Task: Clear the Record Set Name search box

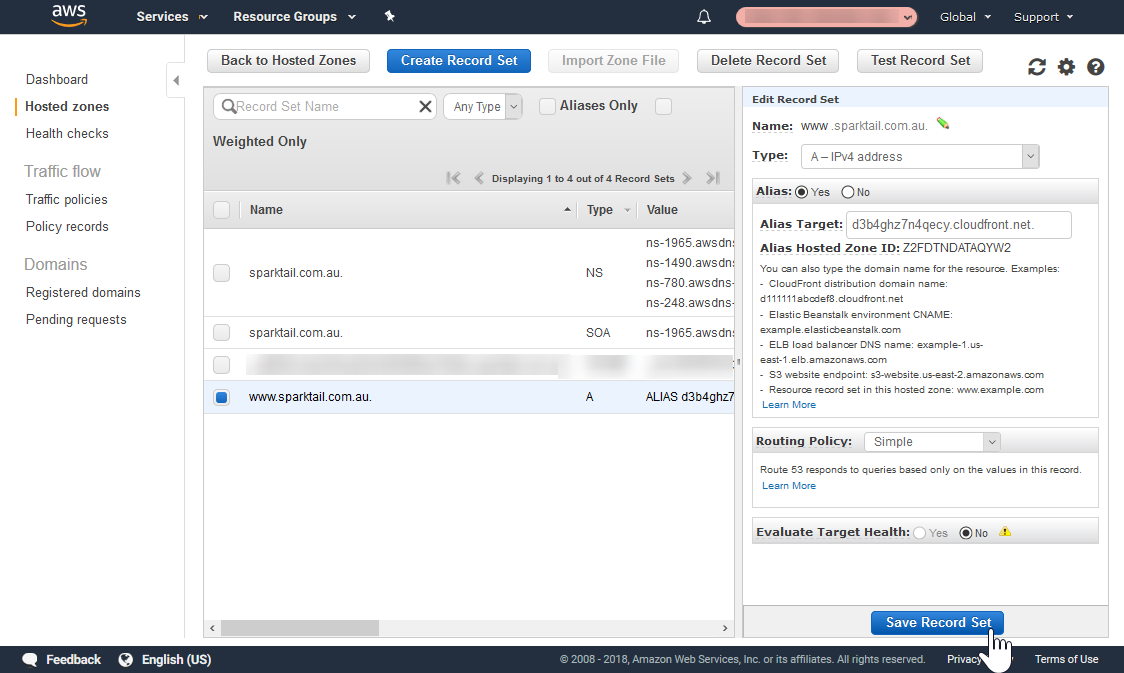Action: click(425, 106)
